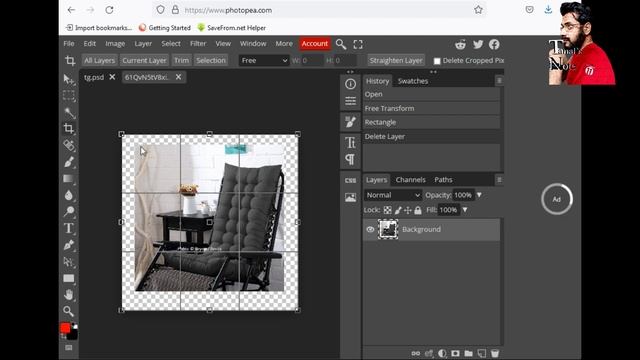
Task: Create a new layer icon
Action: pyautogui.click(x=482, y=353)
